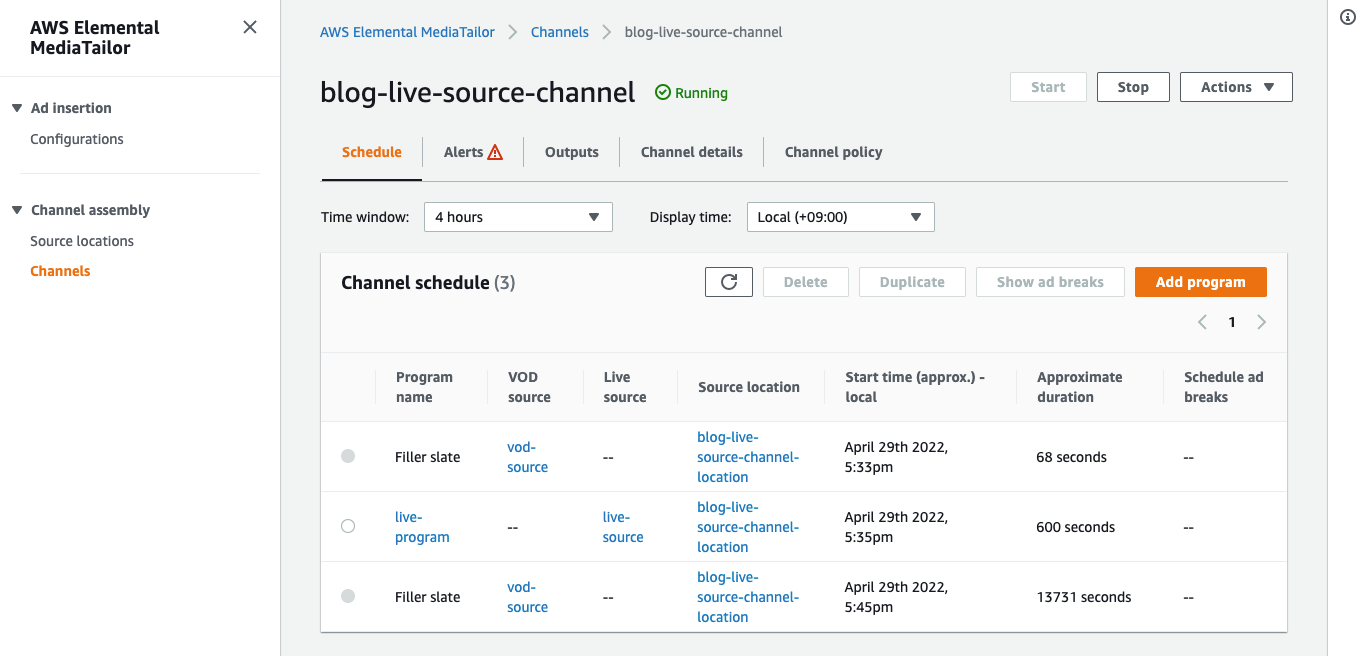Click the Show ad breaks button
This screenshot has width=1368, height=656.
click(x=1050, y=282)
